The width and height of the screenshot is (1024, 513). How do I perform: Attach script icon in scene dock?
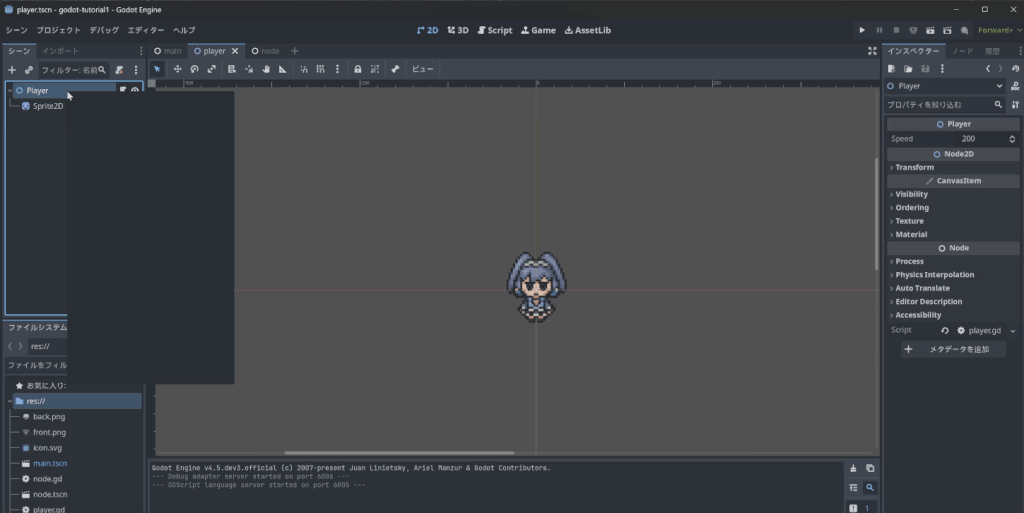tap(119, 70)
